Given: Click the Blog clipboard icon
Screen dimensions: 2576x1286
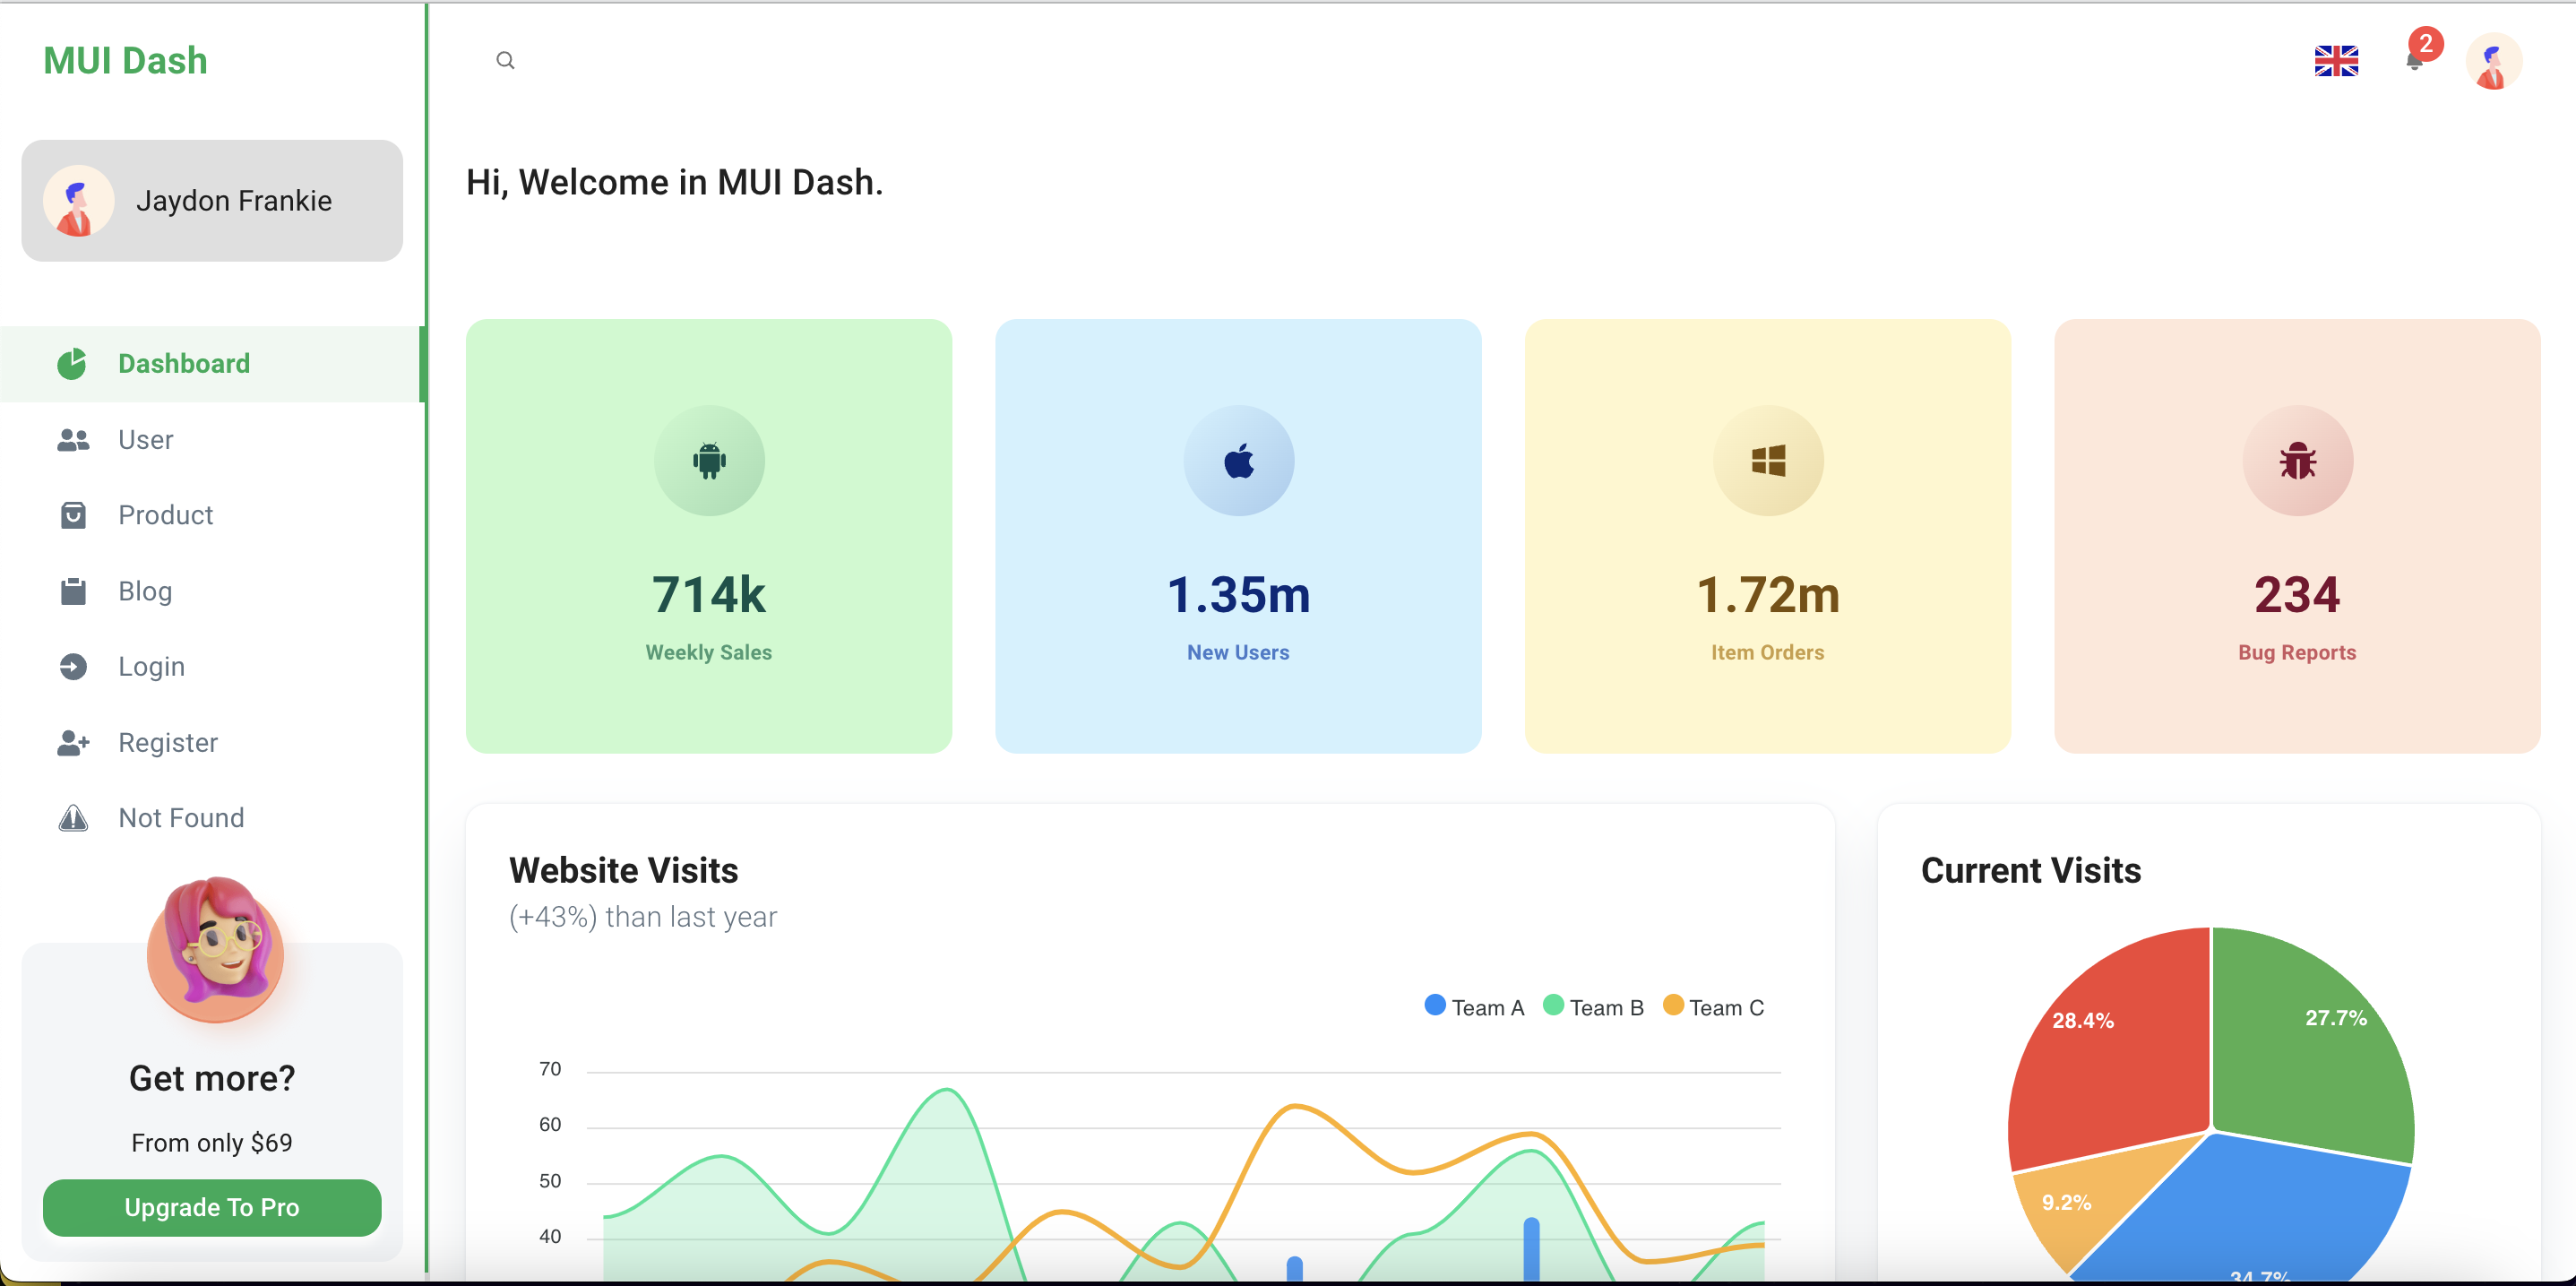Looking at the screenshot, I should click(x=73, y=591).
